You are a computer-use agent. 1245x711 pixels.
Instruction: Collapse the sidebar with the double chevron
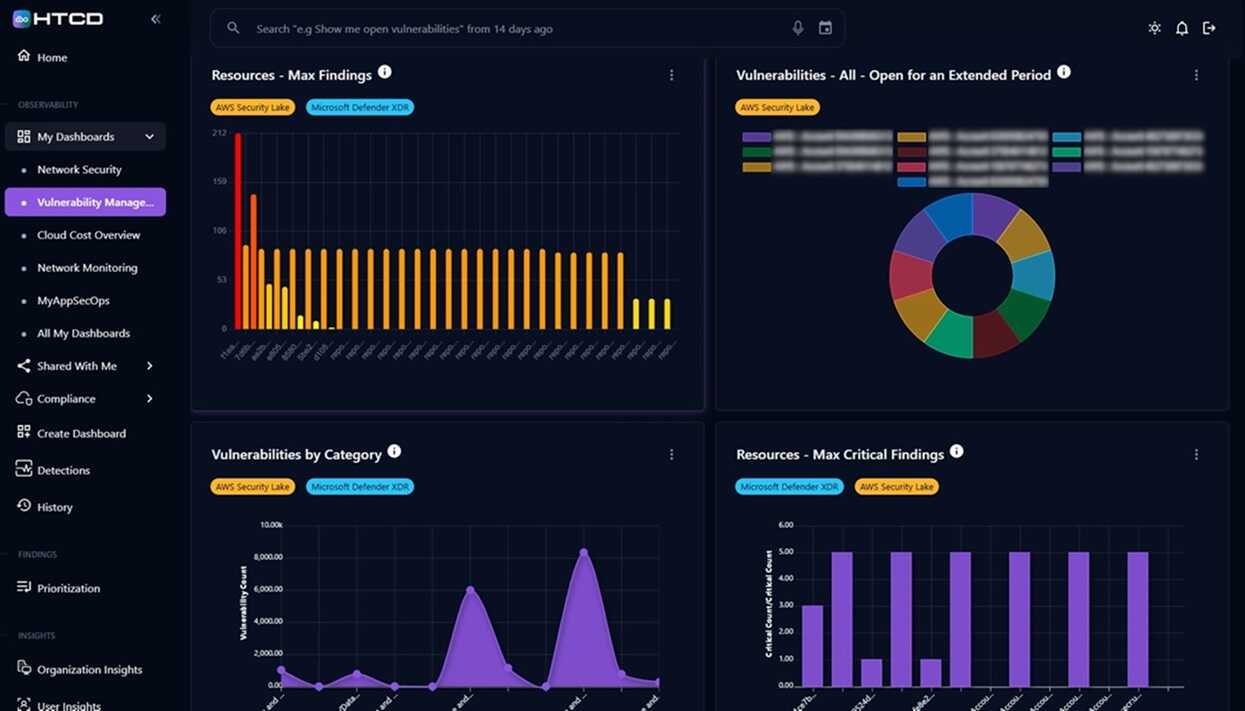[155, 17]
